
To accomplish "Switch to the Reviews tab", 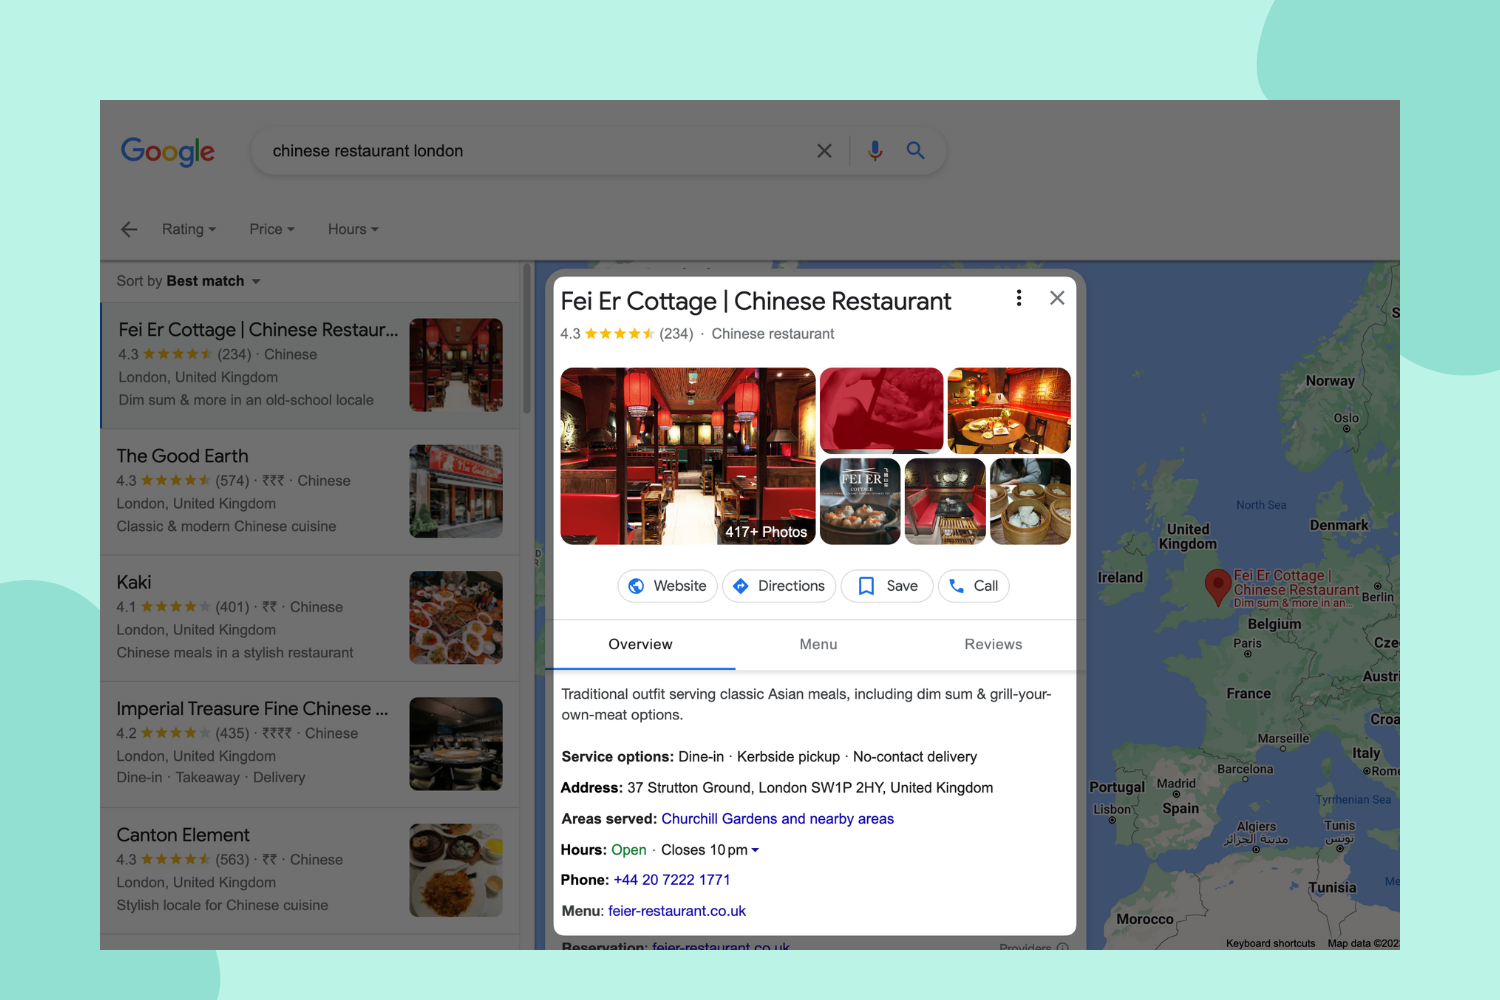I will pos(993,645).
